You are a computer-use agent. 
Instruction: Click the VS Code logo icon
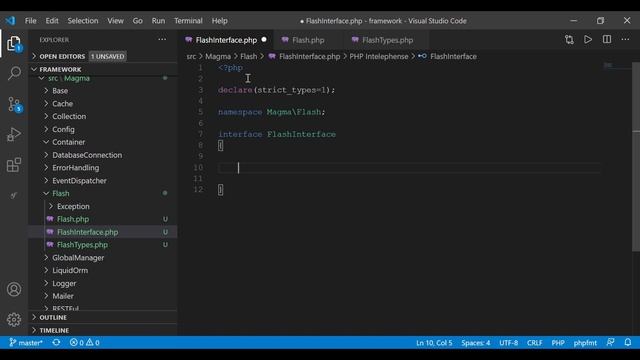pos(10,20)
